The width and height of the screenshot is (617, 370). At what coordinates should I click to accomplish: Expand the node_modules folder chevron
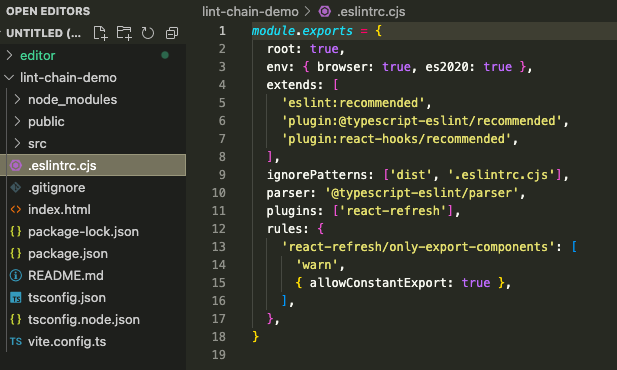pos(17,99)
